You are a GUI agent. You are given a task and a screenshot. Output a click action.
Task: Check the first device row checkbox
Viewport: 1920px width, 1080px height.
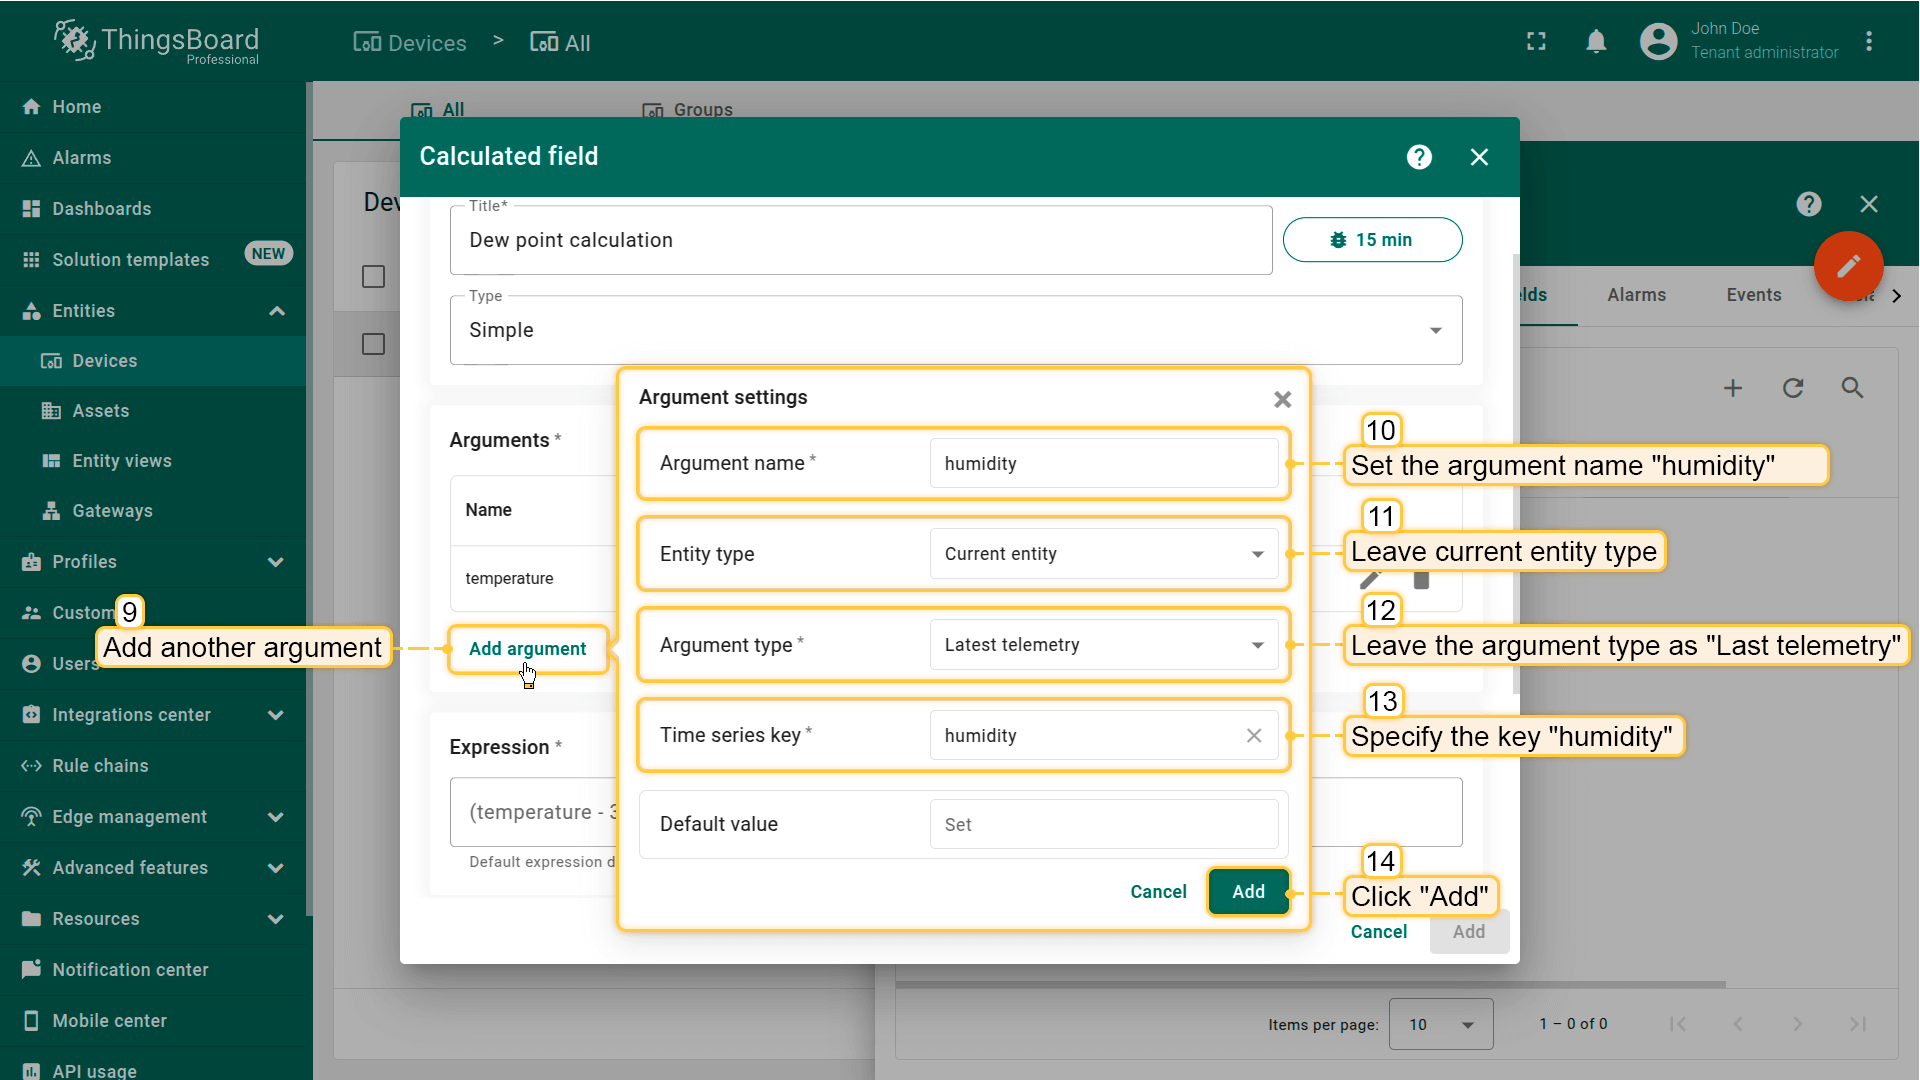point(373,277)
